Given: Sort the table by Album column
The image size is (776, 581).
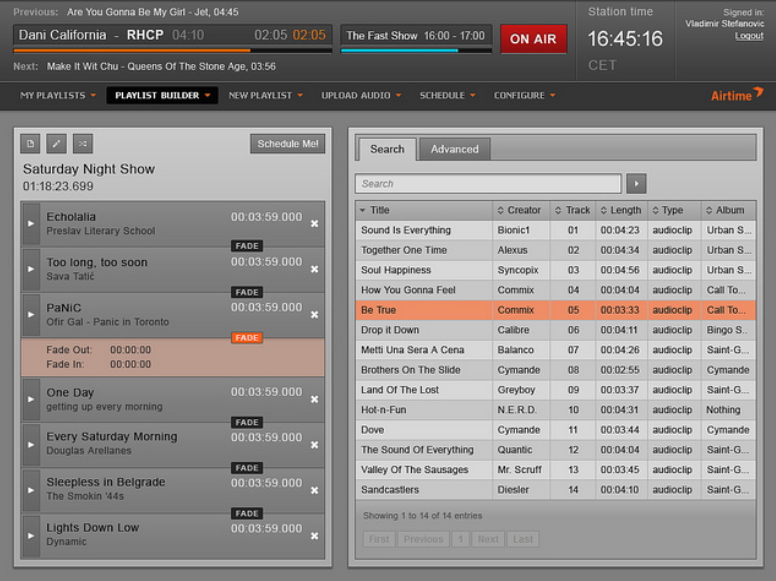Looking at the screenshot, I should pos(728,210).
